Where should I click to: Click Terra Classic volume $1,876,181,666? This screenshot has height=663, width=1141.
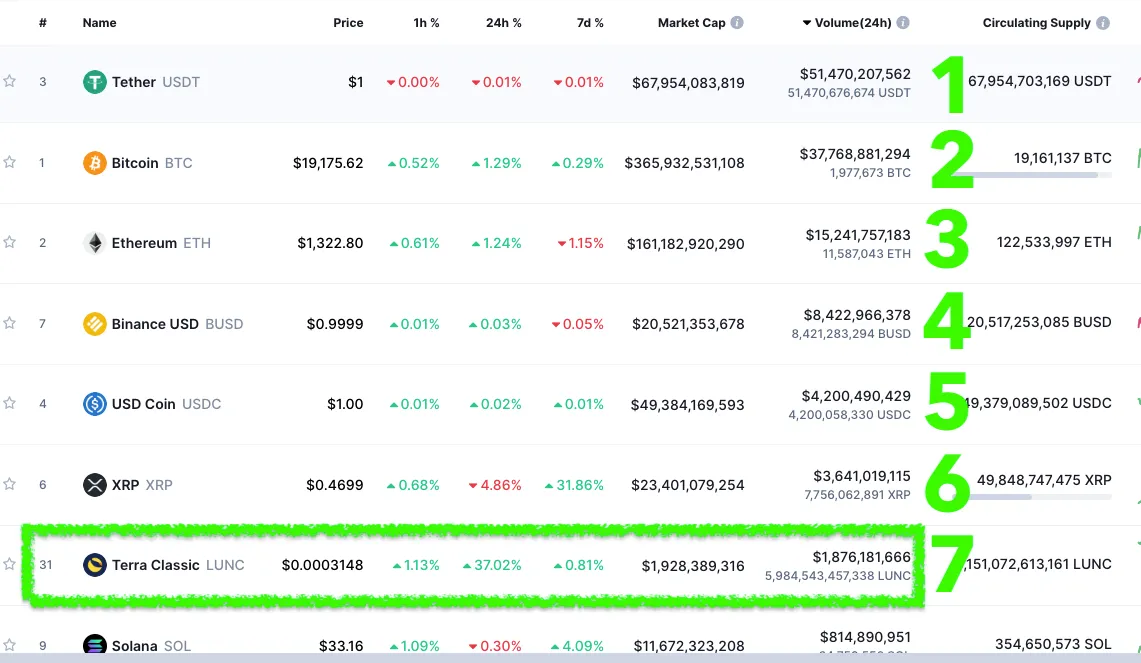coord(862,557)
